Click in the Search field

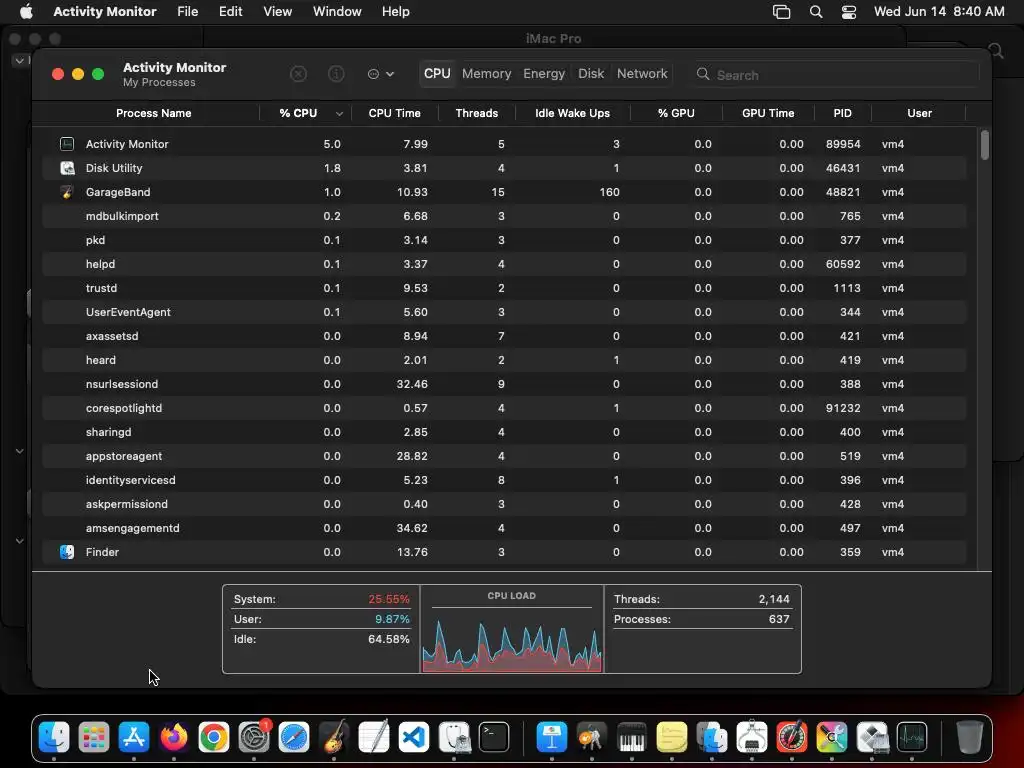click(x=836, y=74)
